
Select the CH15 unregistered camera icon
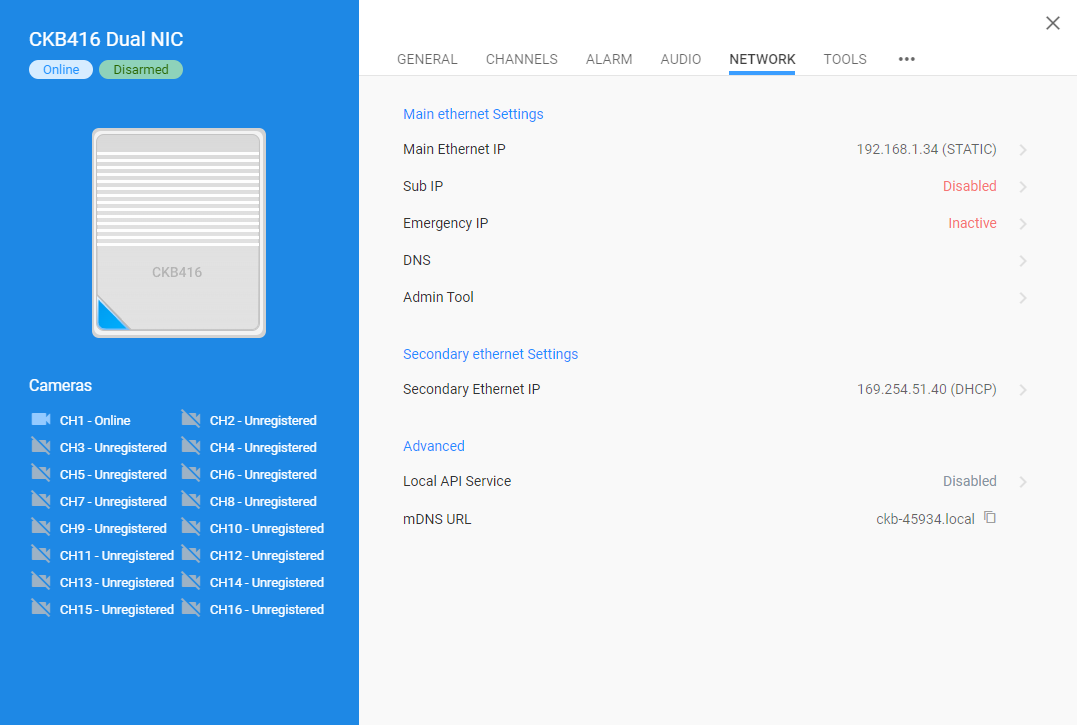pos(41,608)
